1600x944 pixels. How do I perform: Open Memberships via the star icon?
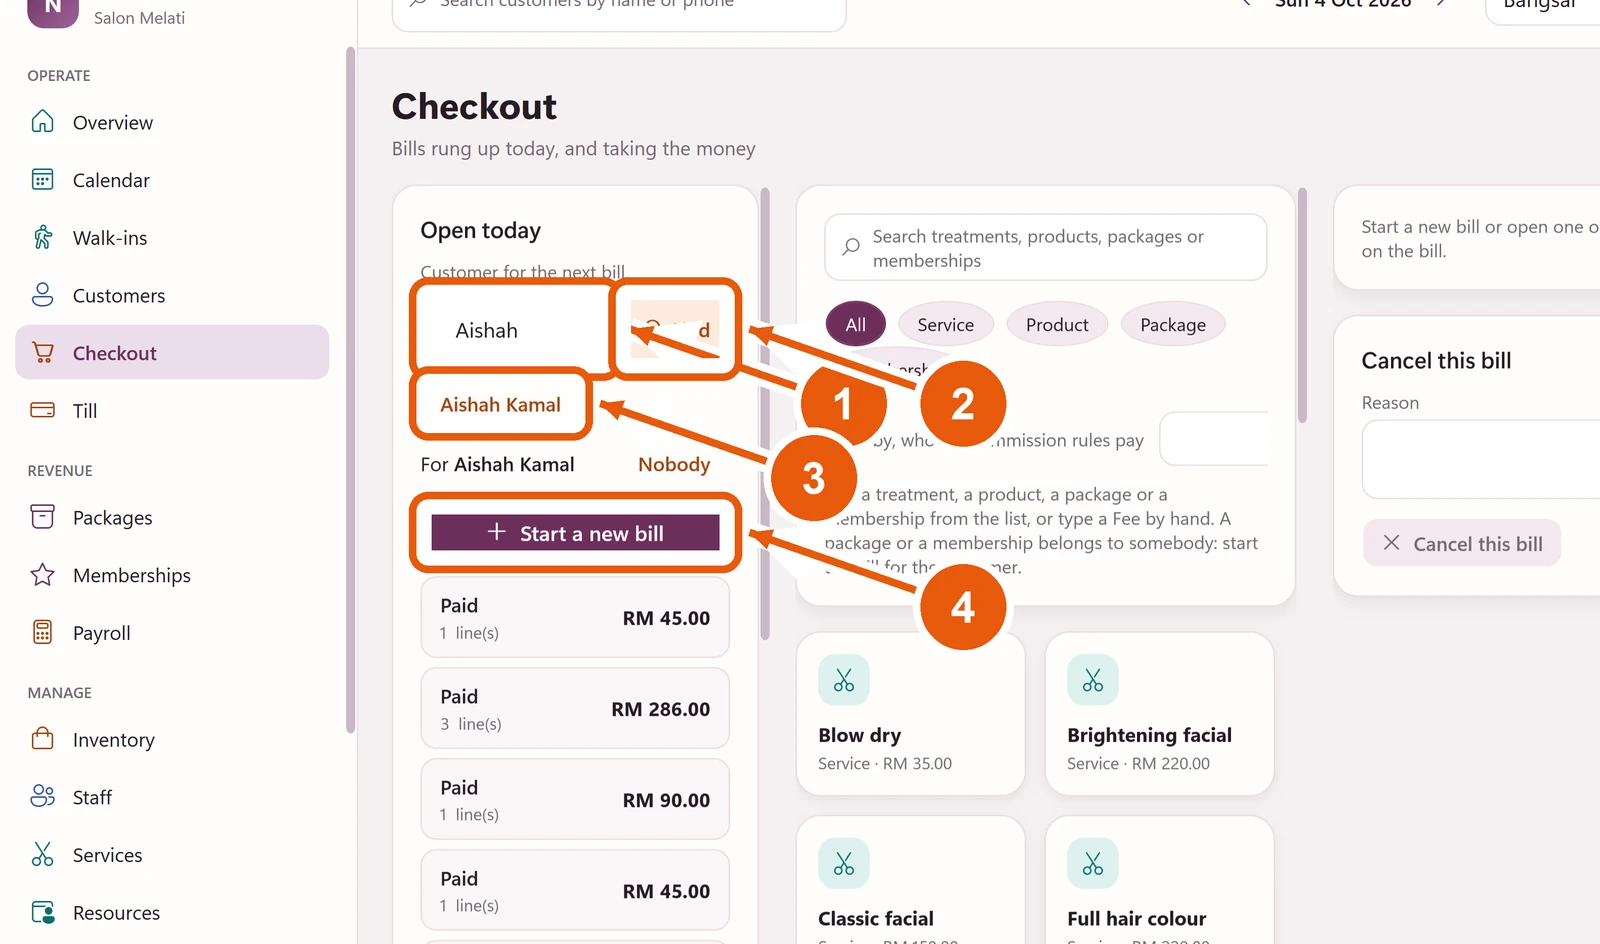pyautogui.click(x=42, y=575)
